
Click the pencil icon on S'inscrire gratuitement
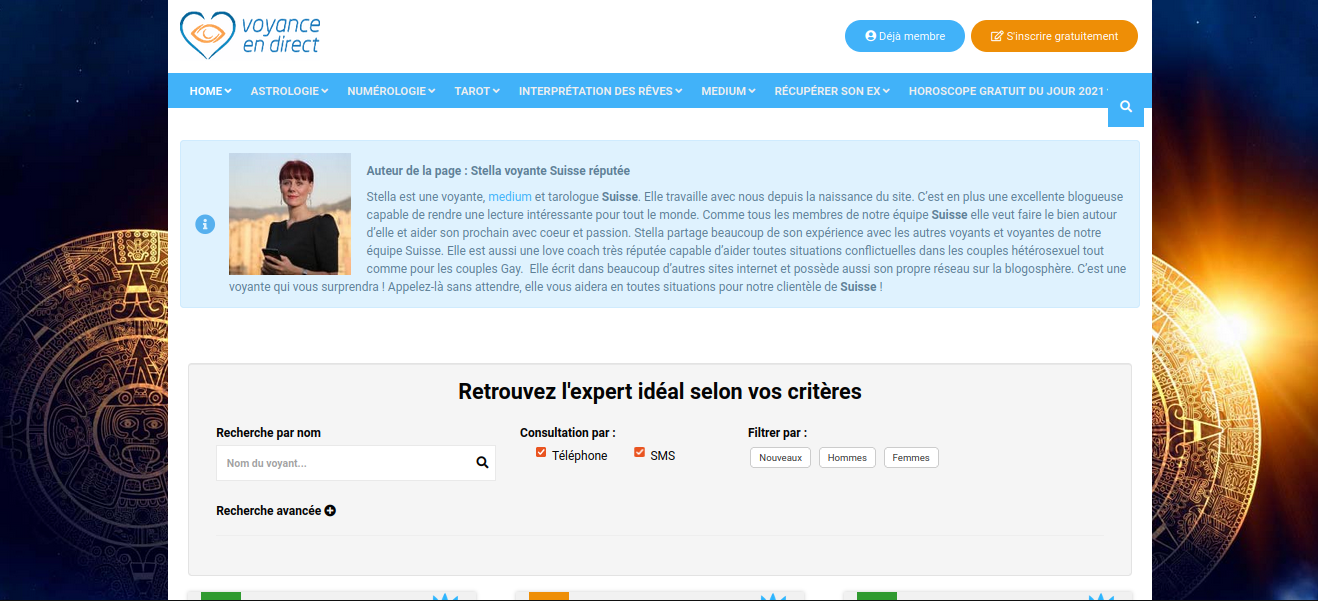click(996, 35)
